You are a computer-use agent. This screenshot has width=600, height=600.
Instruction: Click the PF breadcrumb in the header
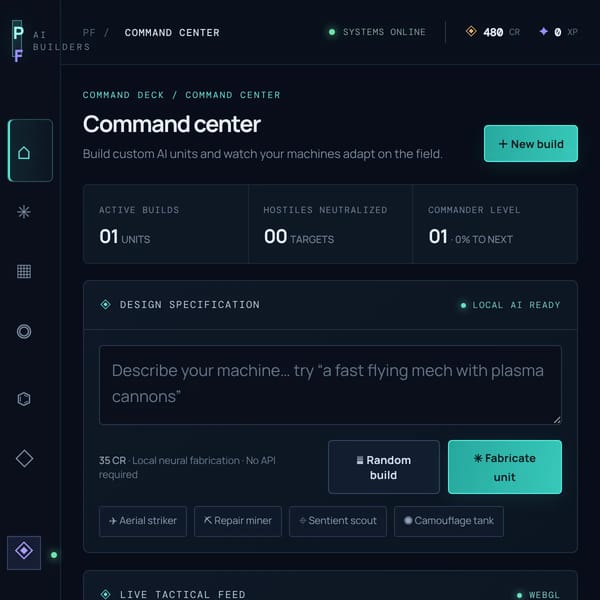pos(89,33)
